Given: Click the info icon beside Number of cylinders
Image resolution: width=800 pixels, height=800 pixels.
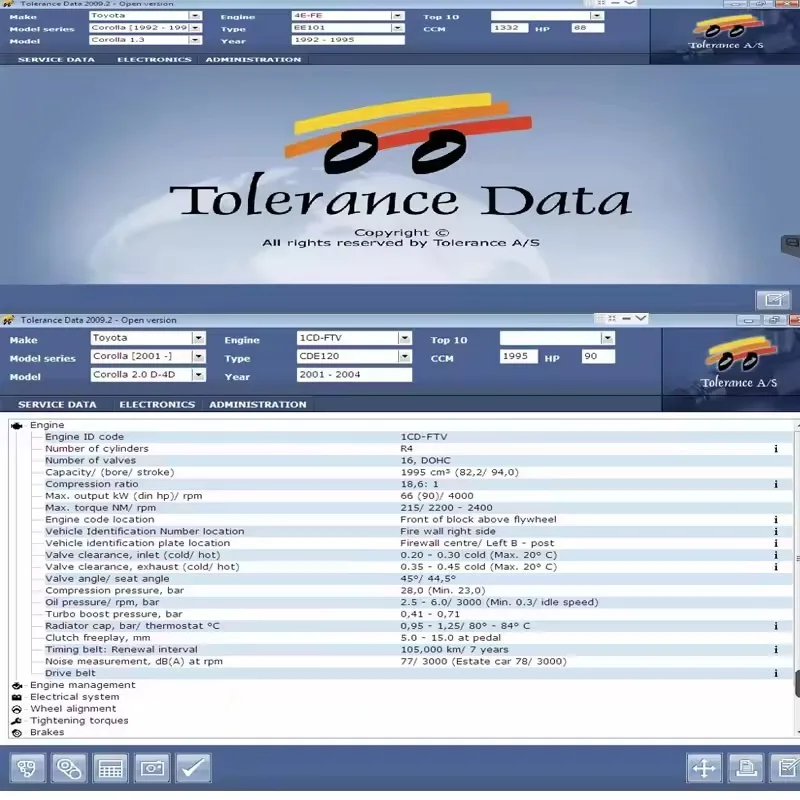Looking at the screenshot, I should 776,448.
